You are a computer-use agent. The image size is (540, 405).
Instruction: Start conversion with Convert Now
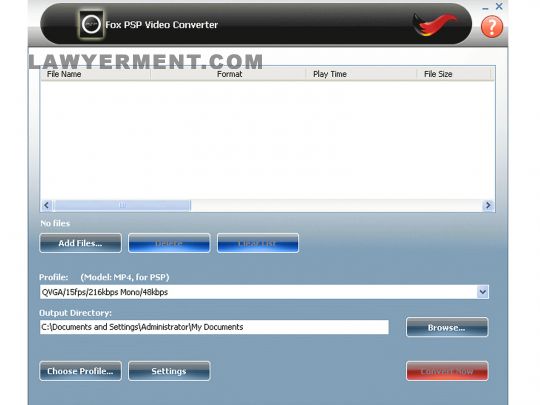pos(447,371)
